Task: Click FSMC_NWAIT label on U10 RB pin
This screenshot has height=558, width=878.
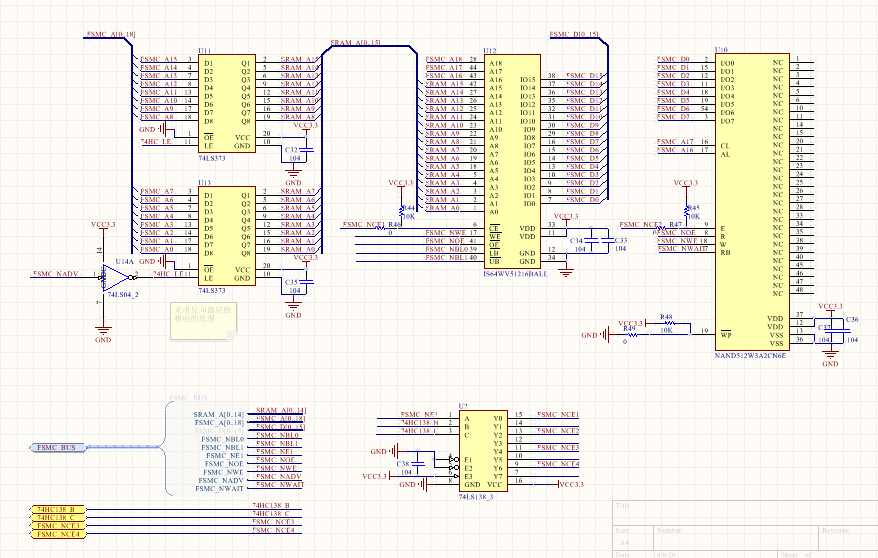Action: point(680,248)
